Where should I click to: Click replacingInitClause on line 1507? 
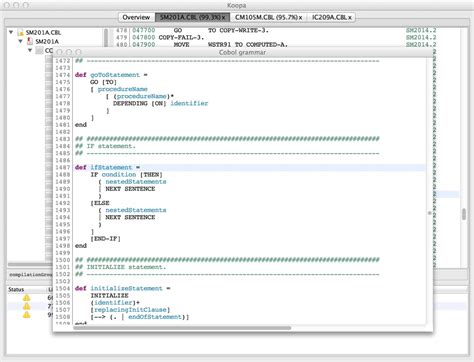[x=130, y=310]
